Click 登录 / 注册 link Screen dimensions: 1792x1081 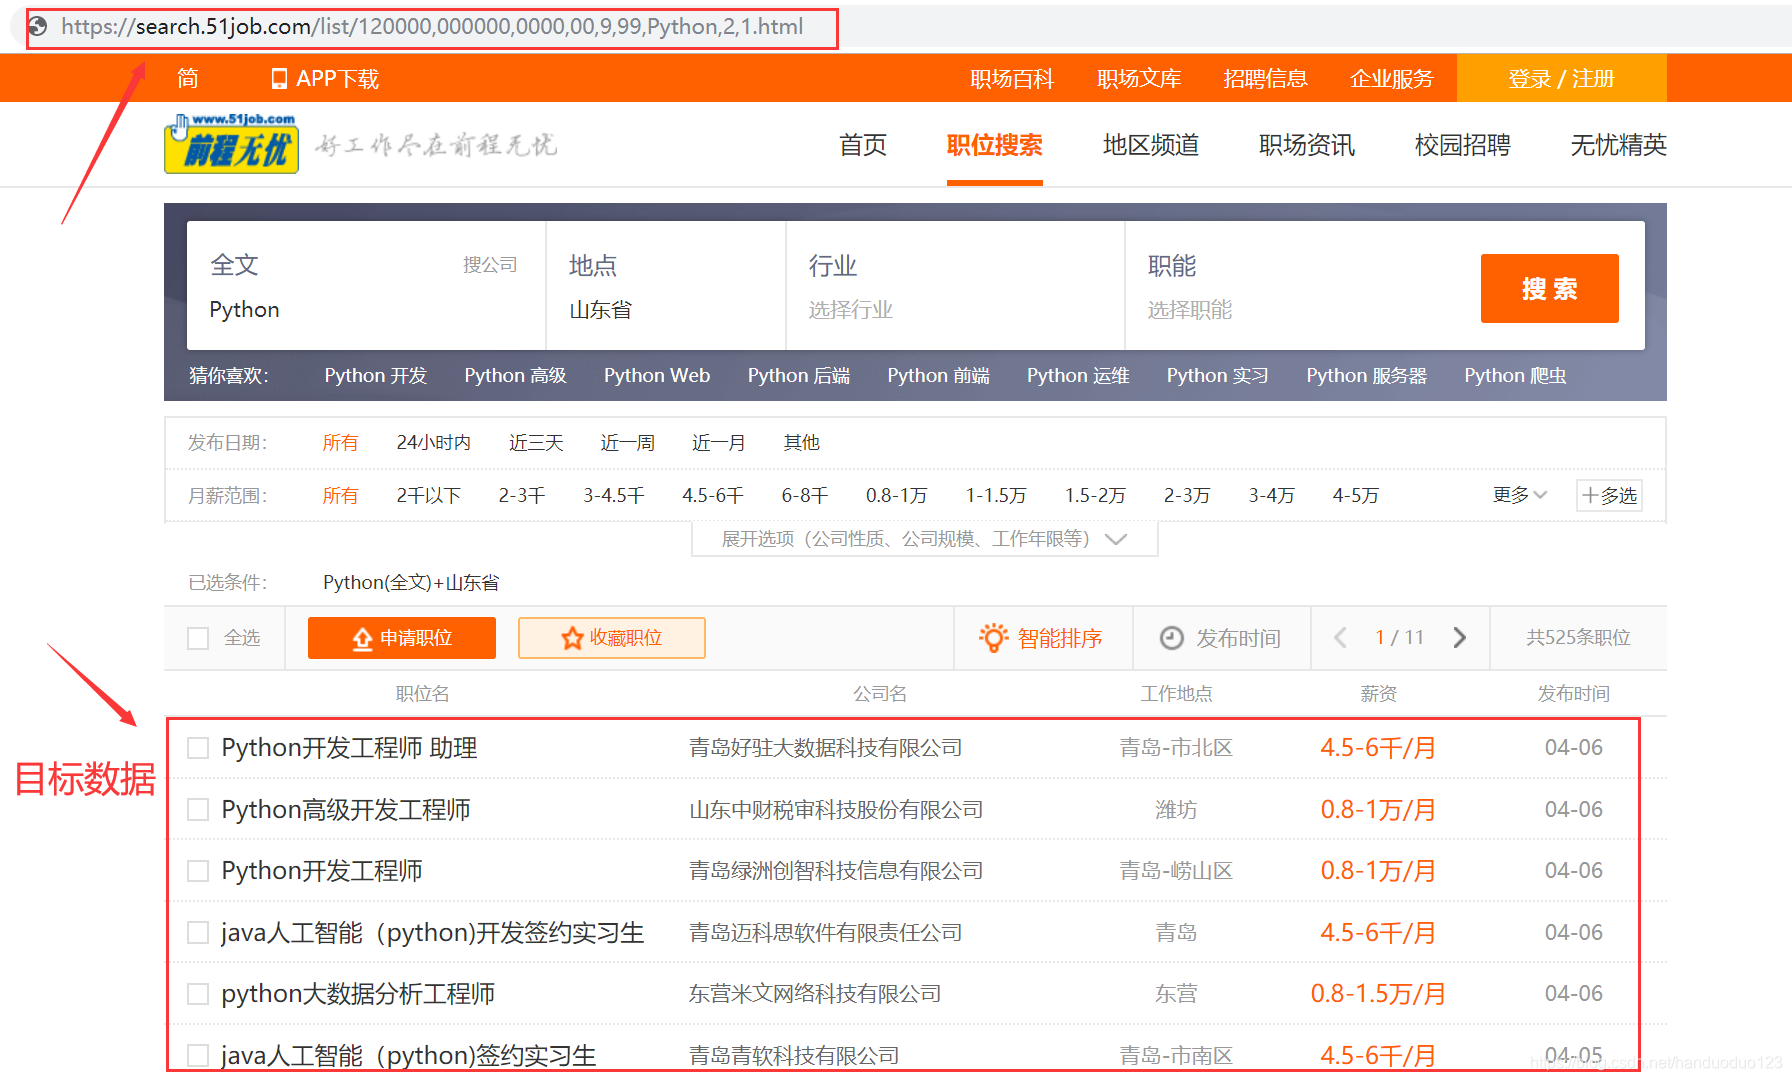[1562, 79]
